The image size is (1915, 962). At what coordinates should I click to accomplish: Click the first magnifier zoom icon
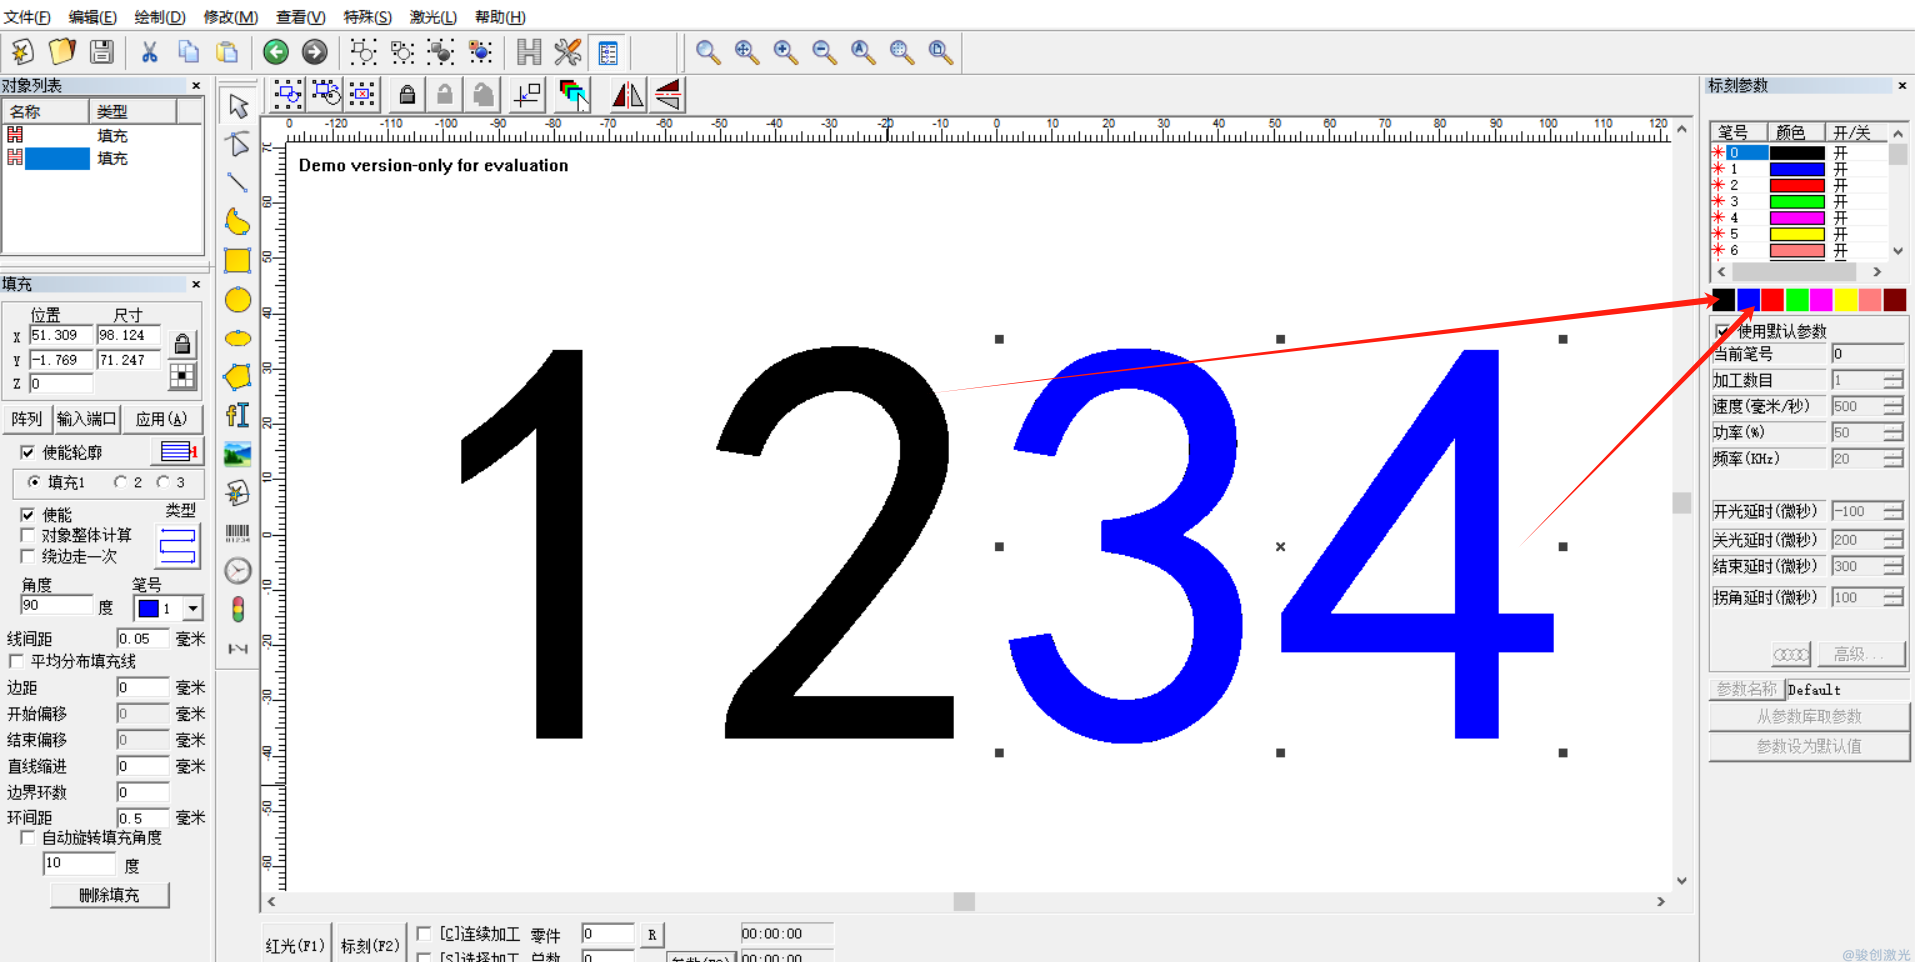[708, 52]
